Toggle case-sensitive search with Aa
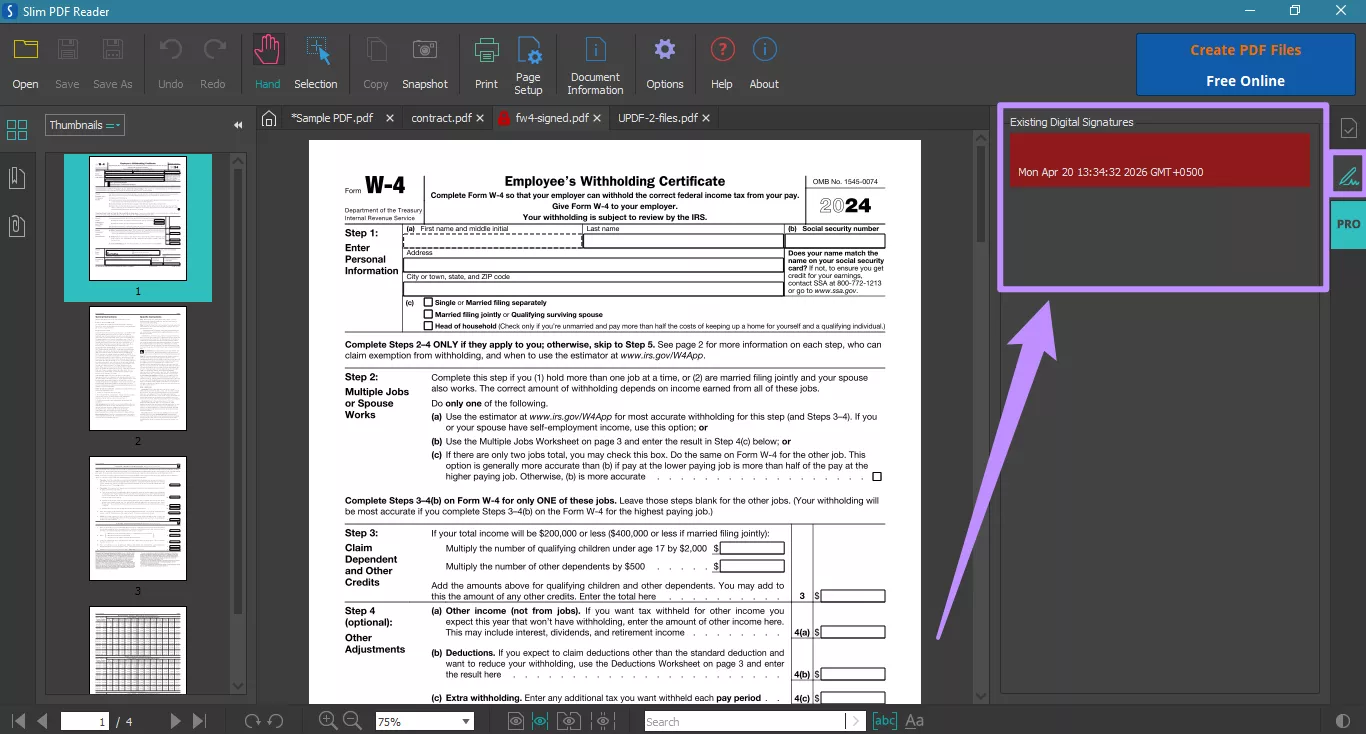Screen dimensions: 1366x734 tap(914, 720)
